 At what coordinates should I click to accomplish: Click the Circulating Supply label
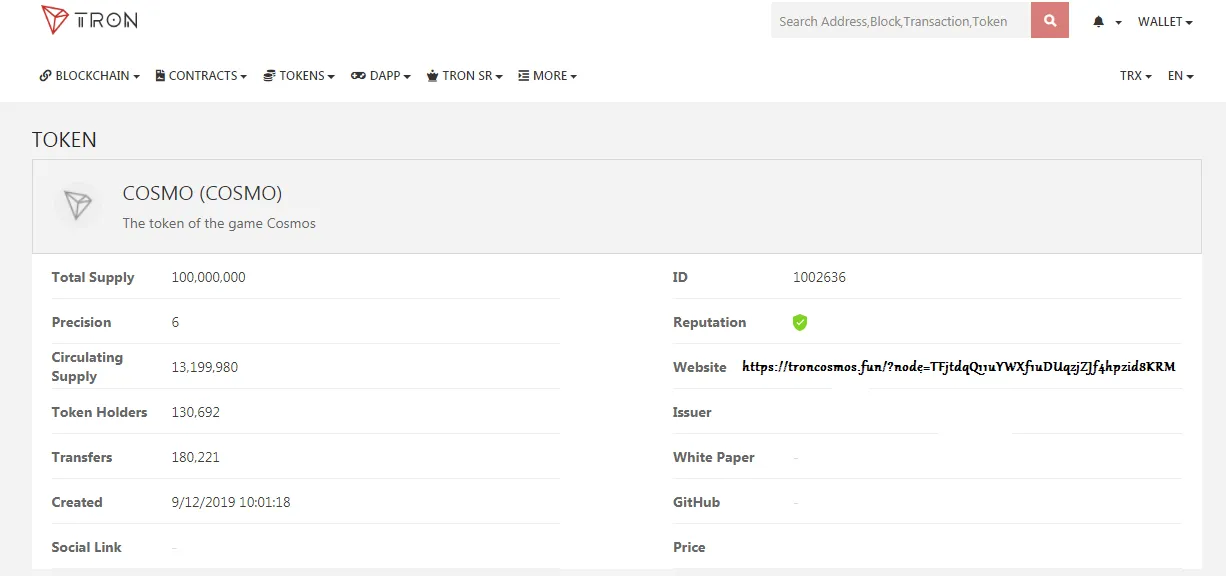pos(88,367)
